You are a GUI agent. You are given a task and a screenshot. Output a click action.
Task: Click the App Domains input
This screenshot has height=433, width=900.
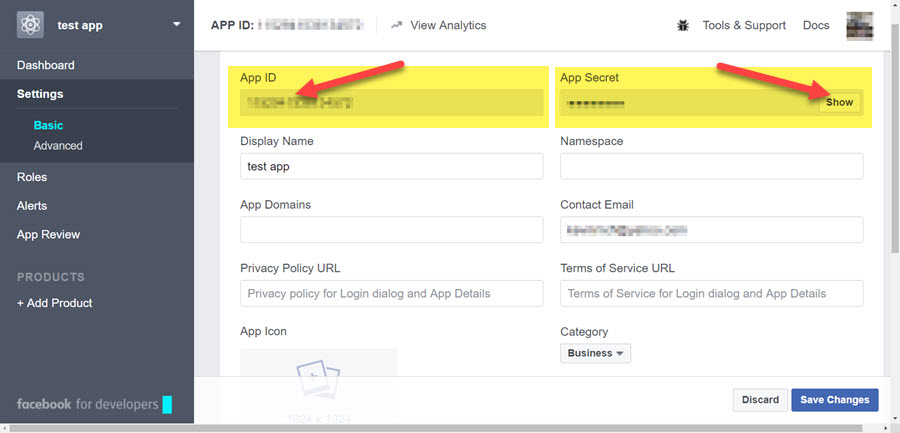391,230
